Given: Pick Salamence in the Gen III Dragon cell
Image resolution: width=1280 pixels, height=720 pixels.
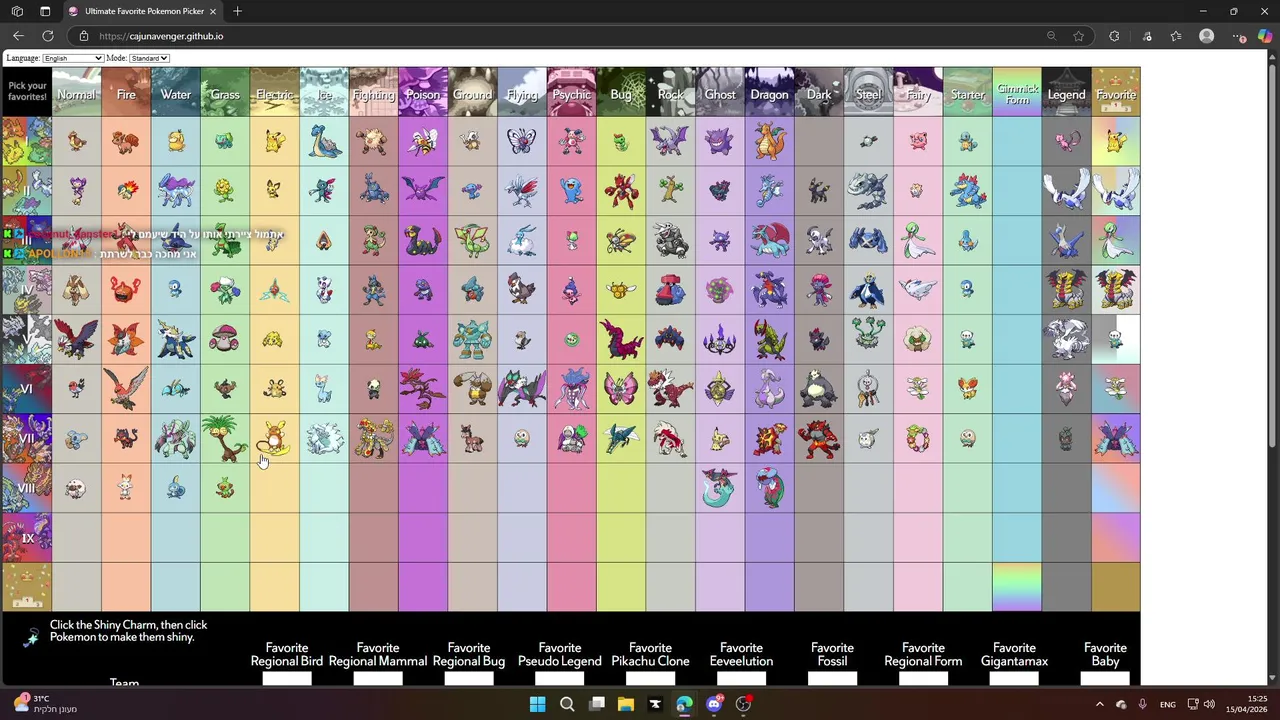Looking at the screenshot, I should [770, 240].
